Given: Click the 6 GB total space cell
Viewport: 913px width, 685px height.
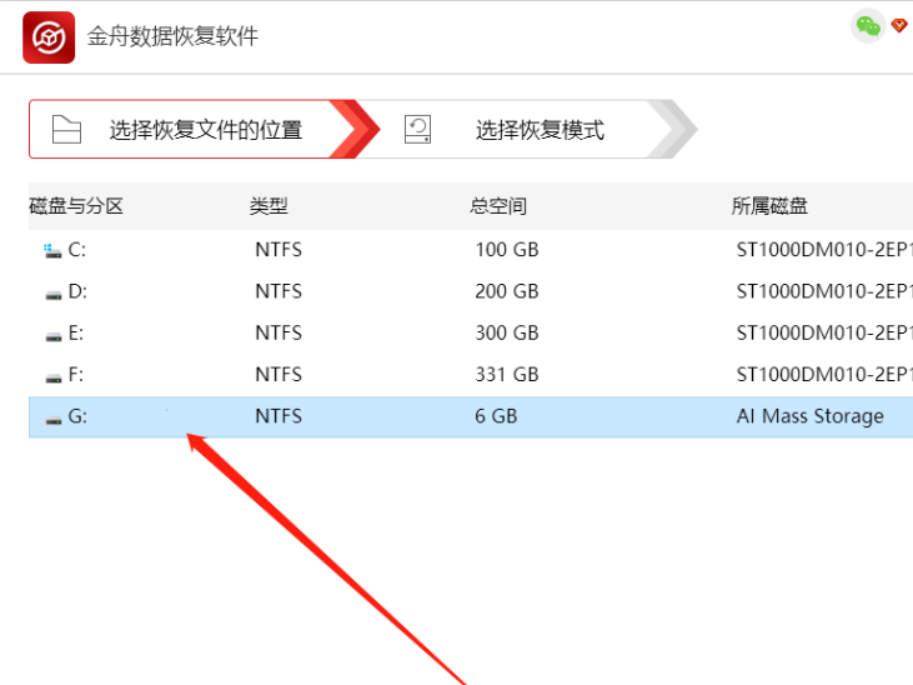Looking at the screenshot, I should [496, 416].
